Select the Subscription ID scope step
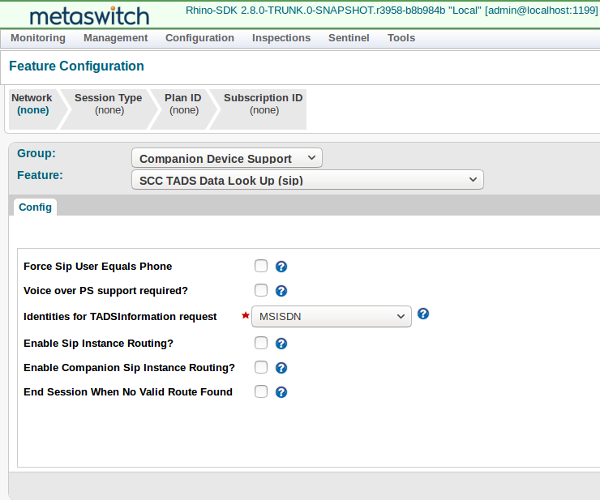 point(263,104)
